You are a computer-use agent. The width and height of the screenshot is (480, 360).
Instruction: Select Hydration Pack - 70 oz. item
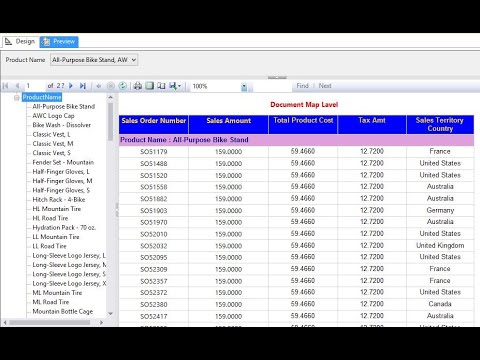64,228
